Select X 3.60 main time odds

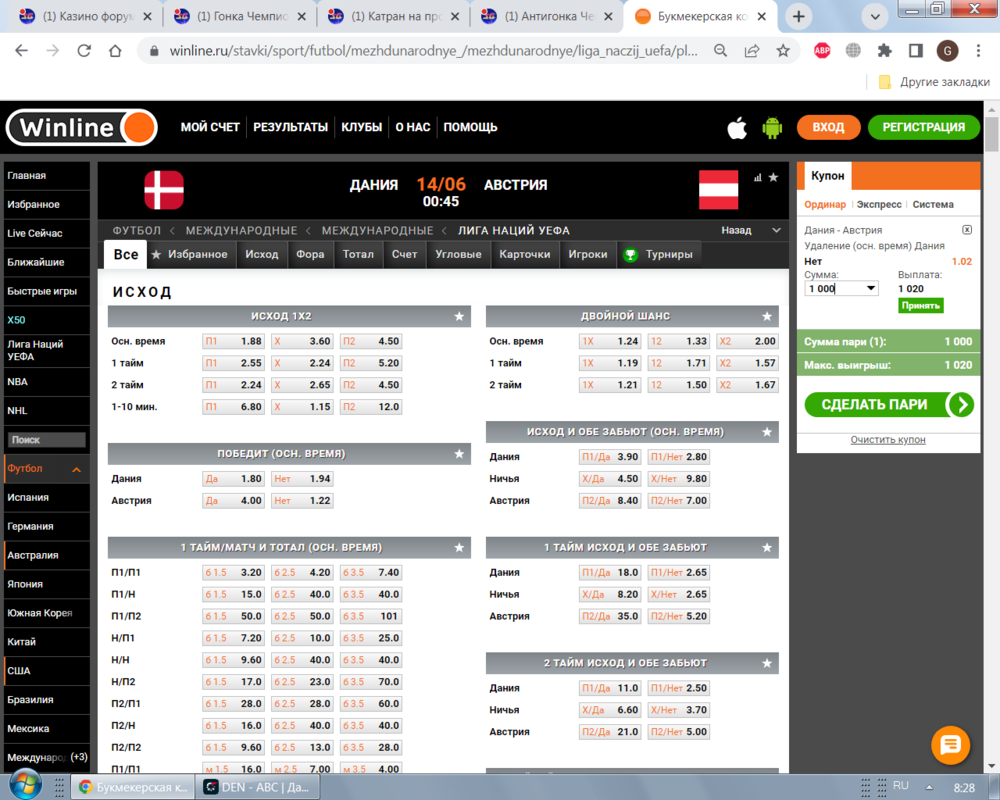pyautogui.click(x=302, y=341)
